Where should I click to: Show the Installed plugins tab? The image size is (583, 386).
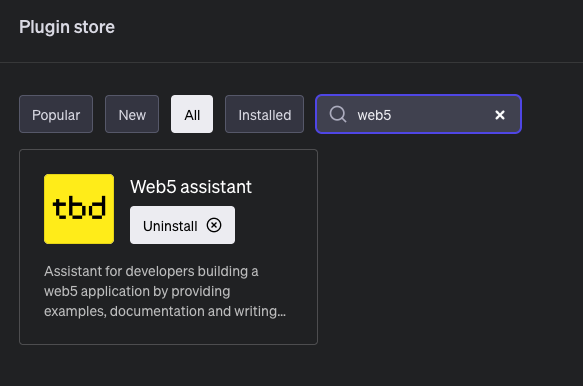(264, 114)
